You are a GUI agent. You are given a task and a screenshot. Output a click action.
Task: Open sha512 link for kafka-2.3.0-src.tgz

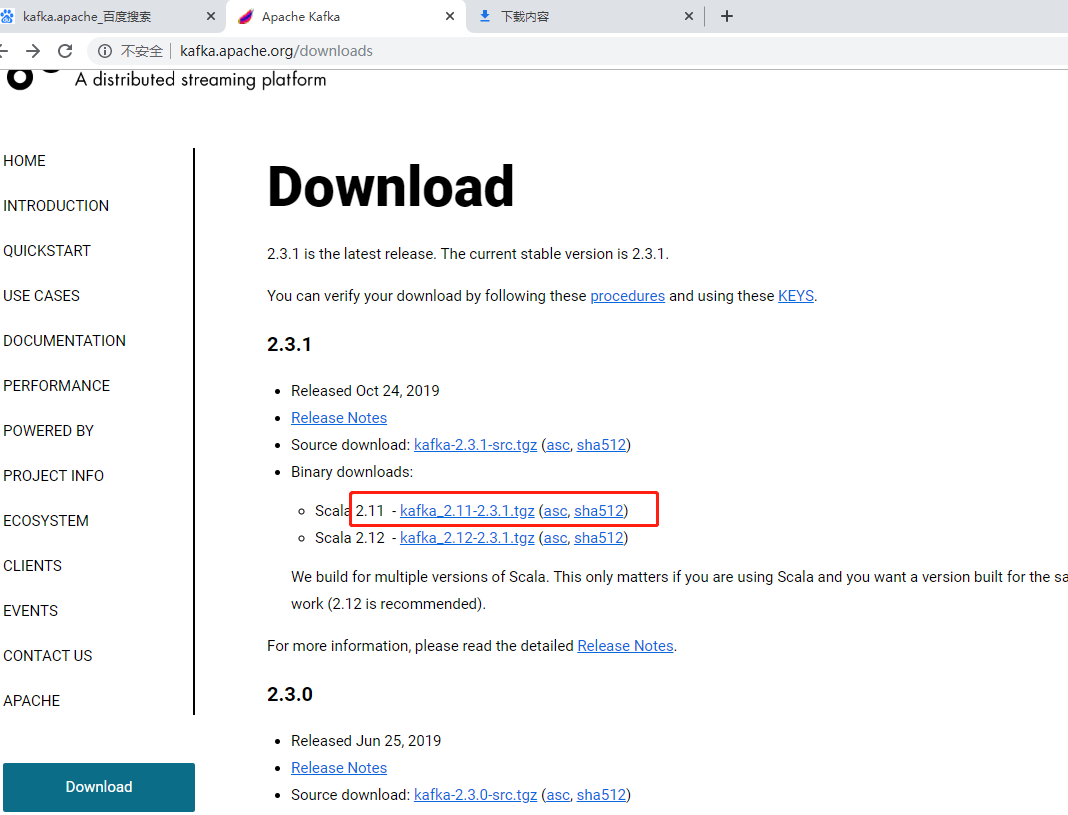[x=601, y=795]
